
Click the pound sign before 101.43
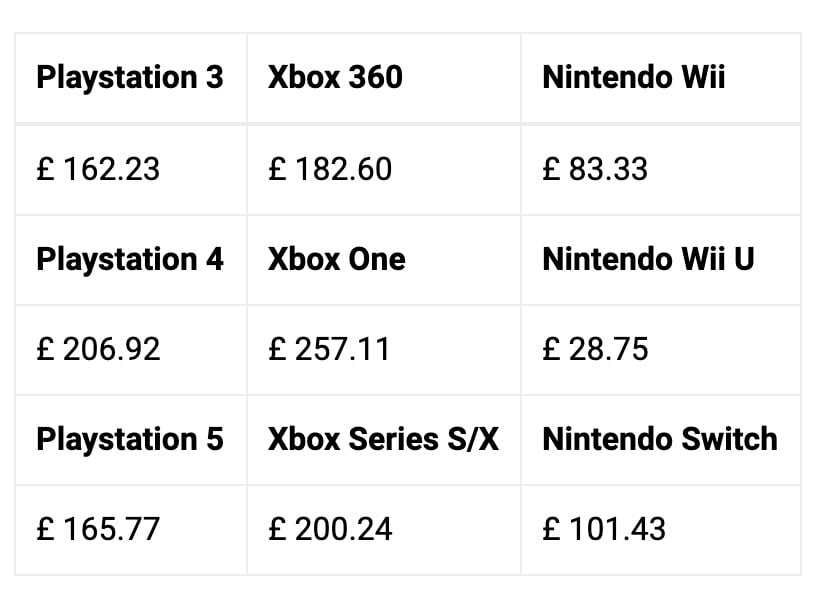[551, 529]
